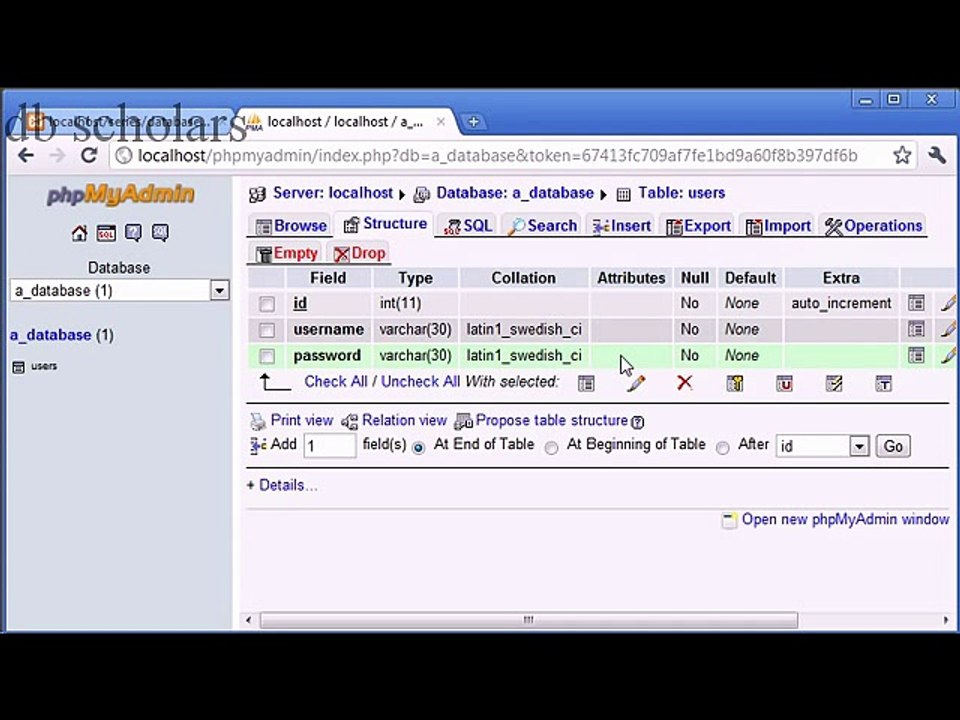Click the phpMyAdmin logo
The width and height of the screenshot is (960, 720).
tap(121, 195)
